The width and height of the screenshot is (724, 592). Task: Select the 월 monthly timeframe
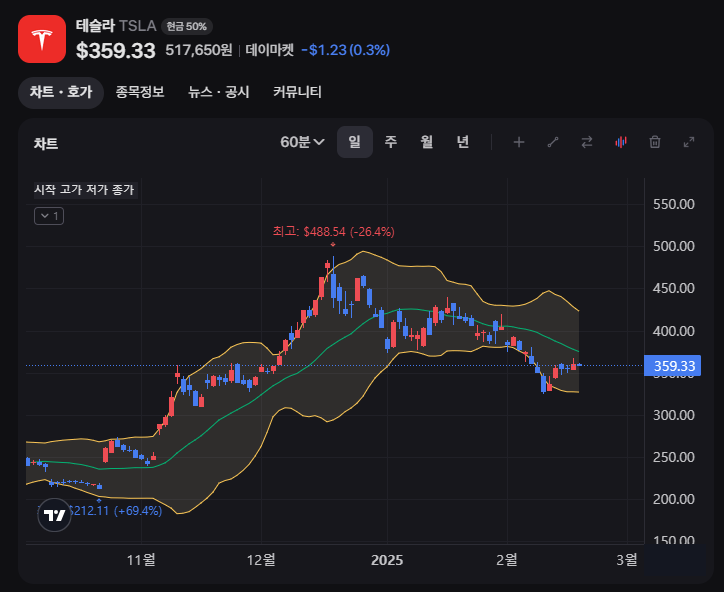click(427, 142)
